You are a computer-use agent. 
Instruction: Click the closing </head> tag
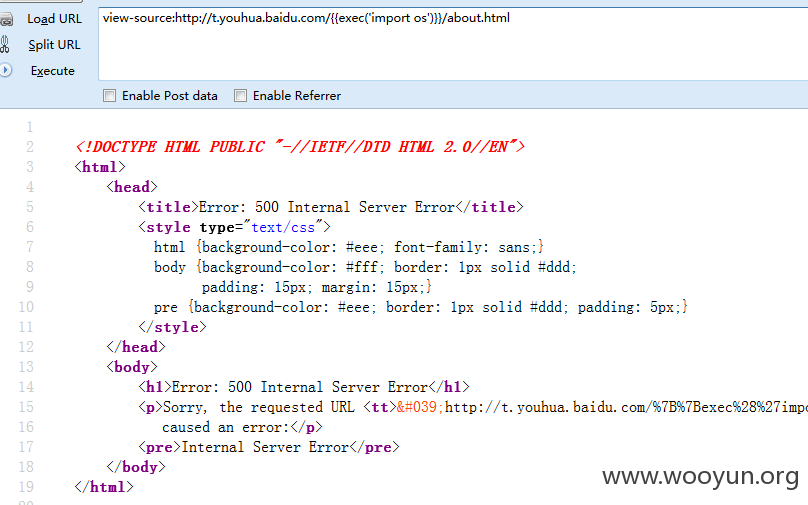(136, 347)
